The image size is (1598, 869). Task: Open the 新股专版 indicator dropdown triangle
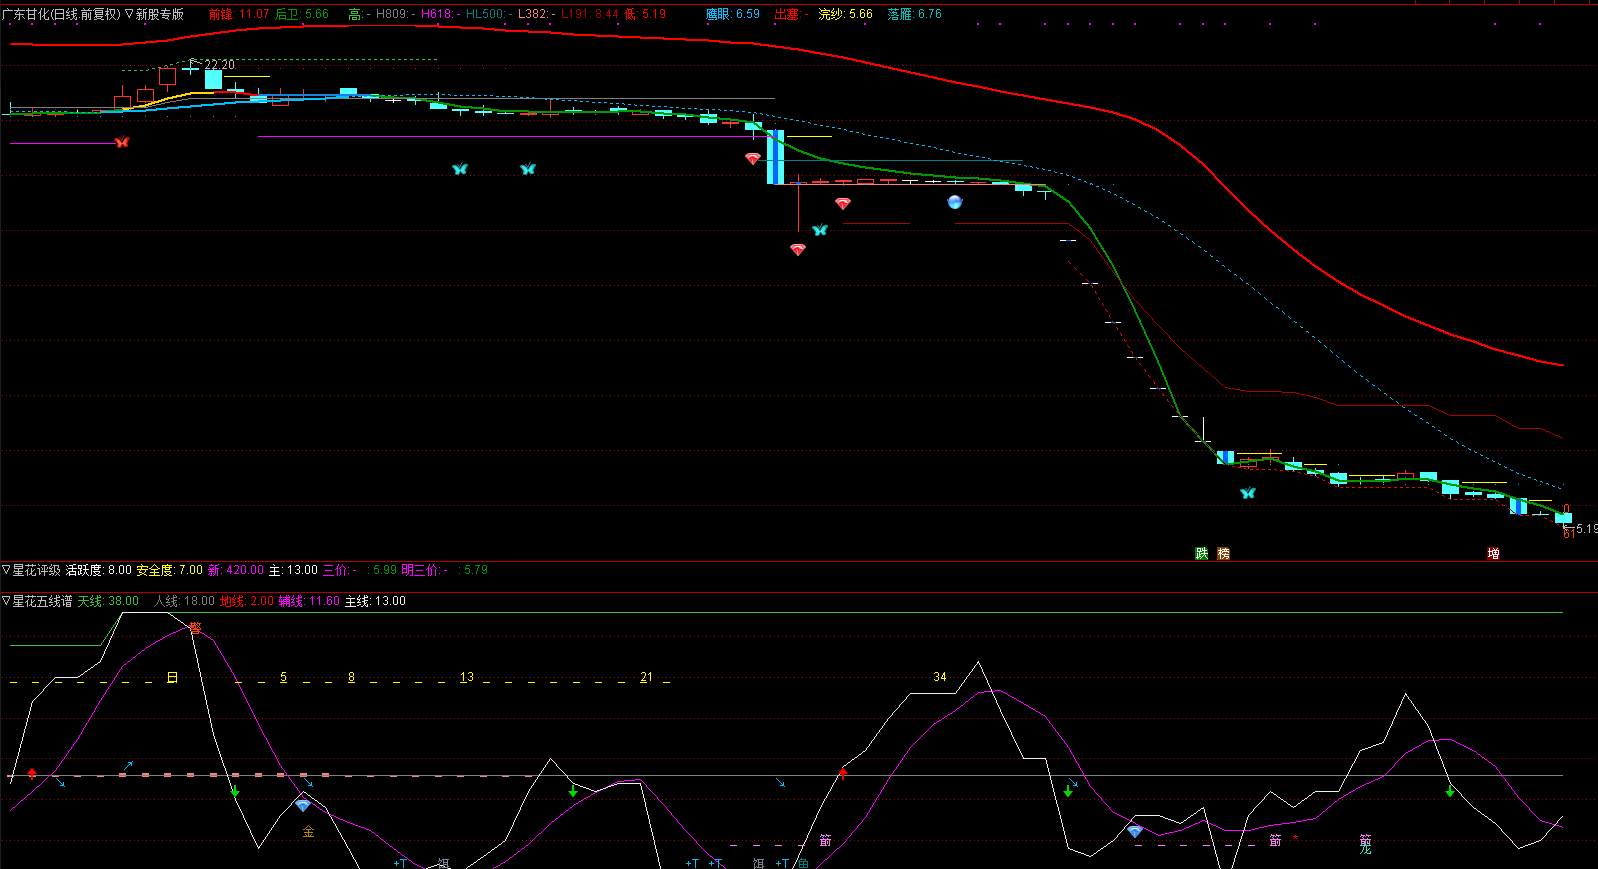pyautogui.click(x=129, y=15)
